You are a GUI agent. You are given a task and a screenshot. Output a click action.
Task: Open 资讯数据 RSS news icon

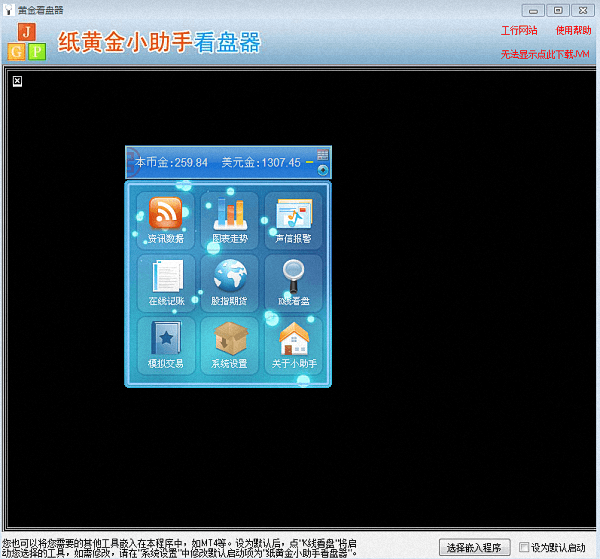[165, 219]
